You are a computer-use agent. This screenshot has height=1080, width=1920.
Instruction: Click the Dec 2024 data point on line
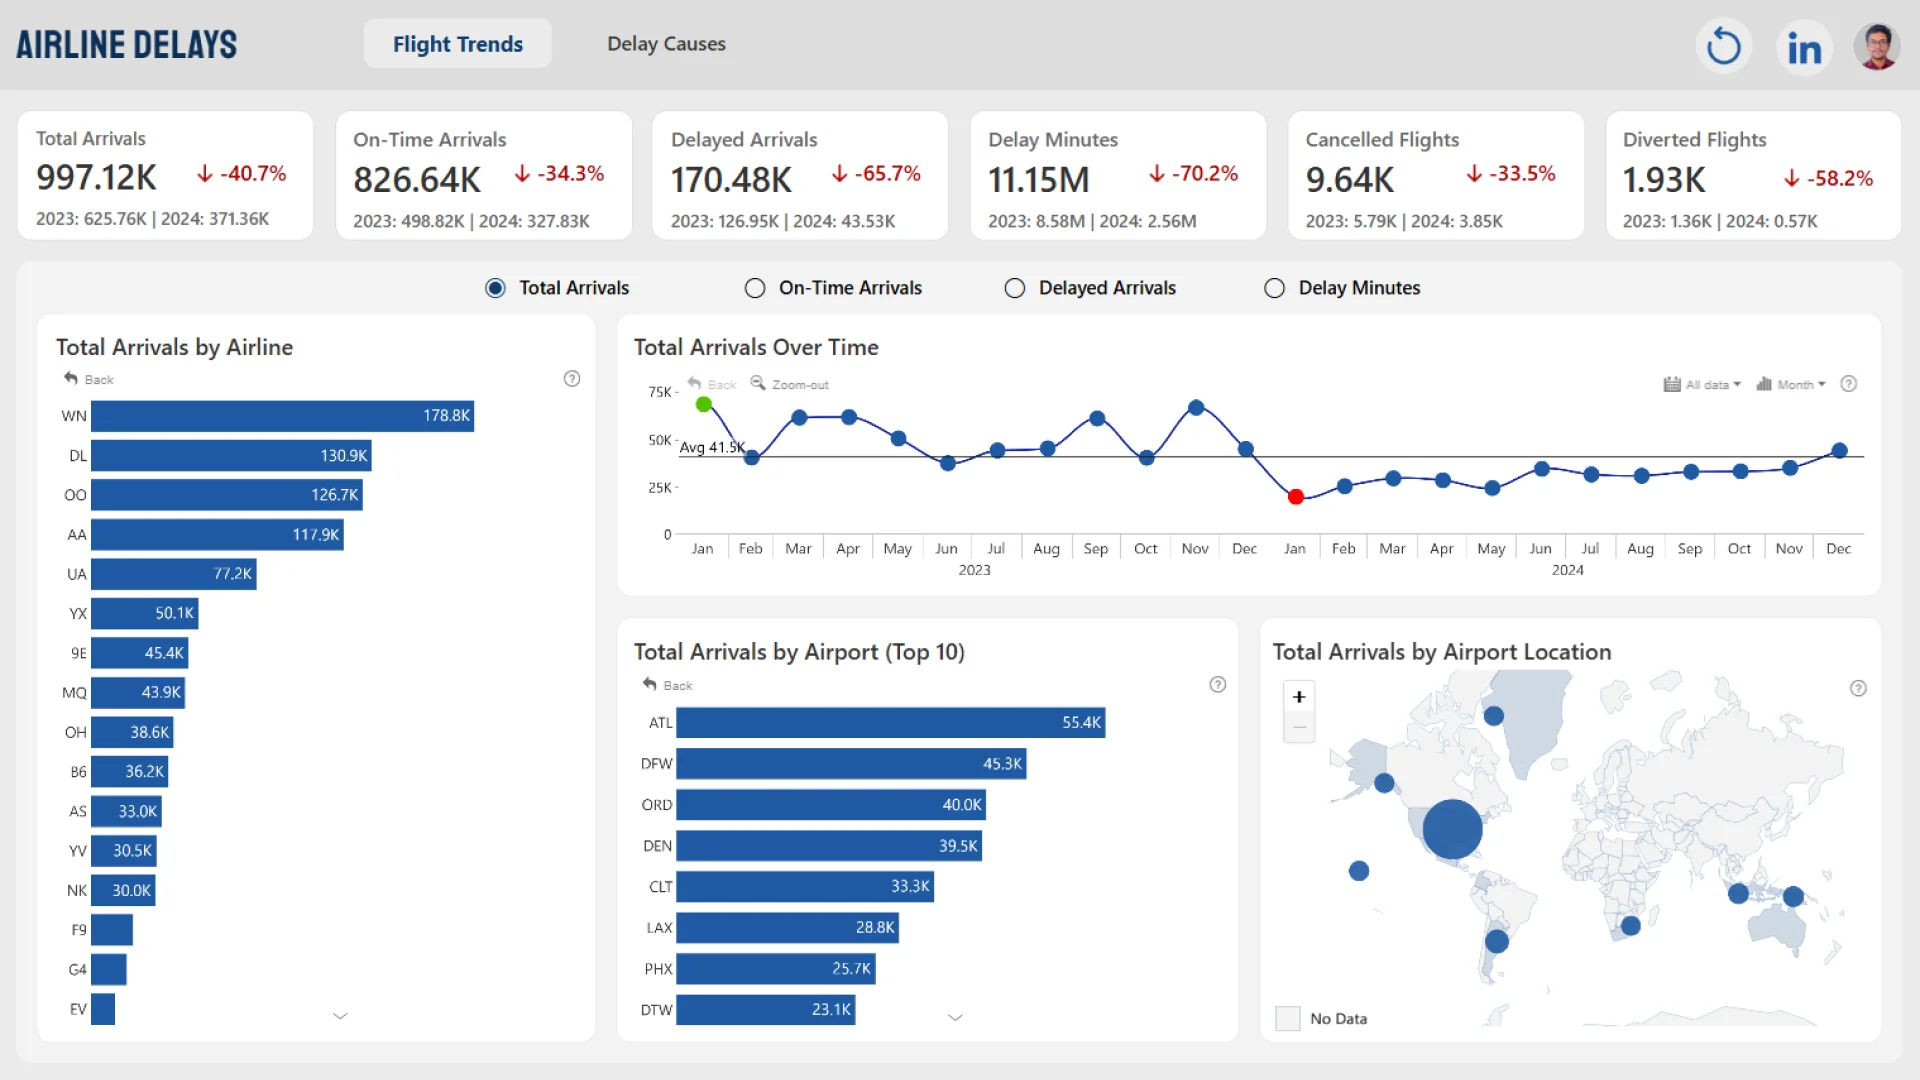[x=1840, y=450]
